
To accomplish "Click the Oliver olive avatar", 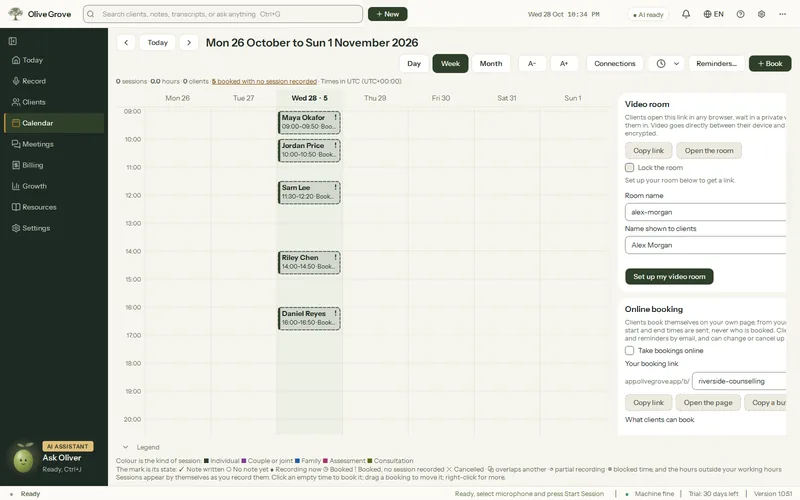I will [23, 458].
